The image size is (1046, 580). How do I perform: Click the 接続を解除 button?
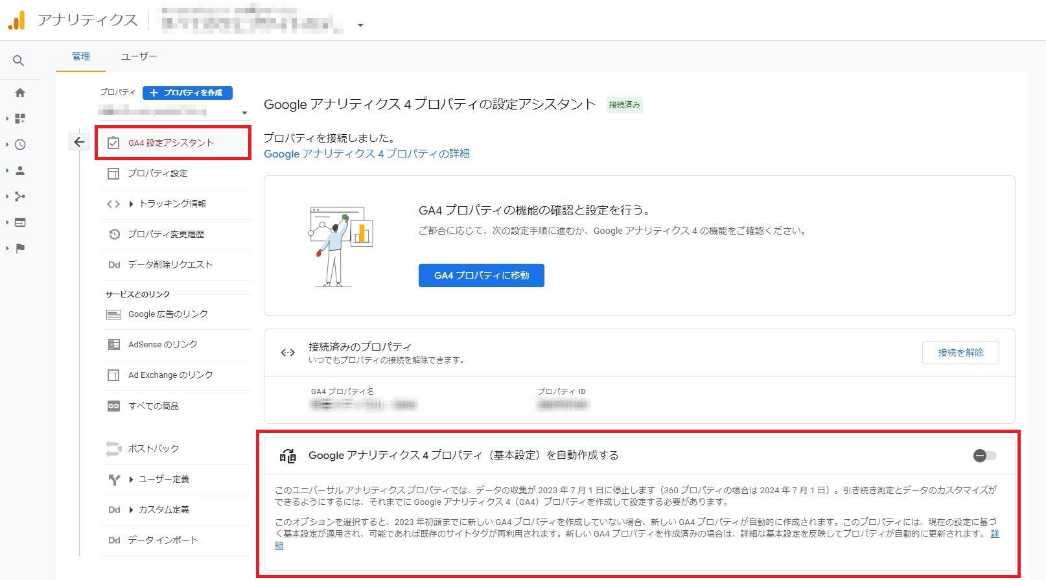(x=961, y=352)
